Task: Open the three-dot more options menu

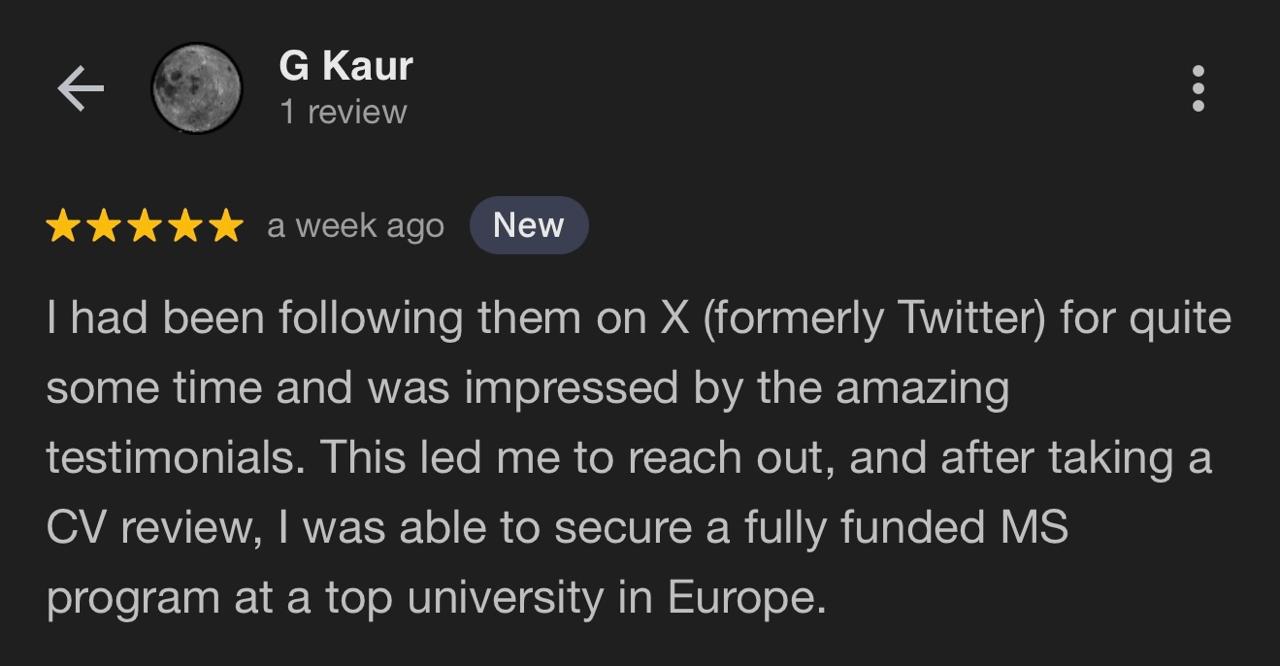Action: pos(1198,89)
